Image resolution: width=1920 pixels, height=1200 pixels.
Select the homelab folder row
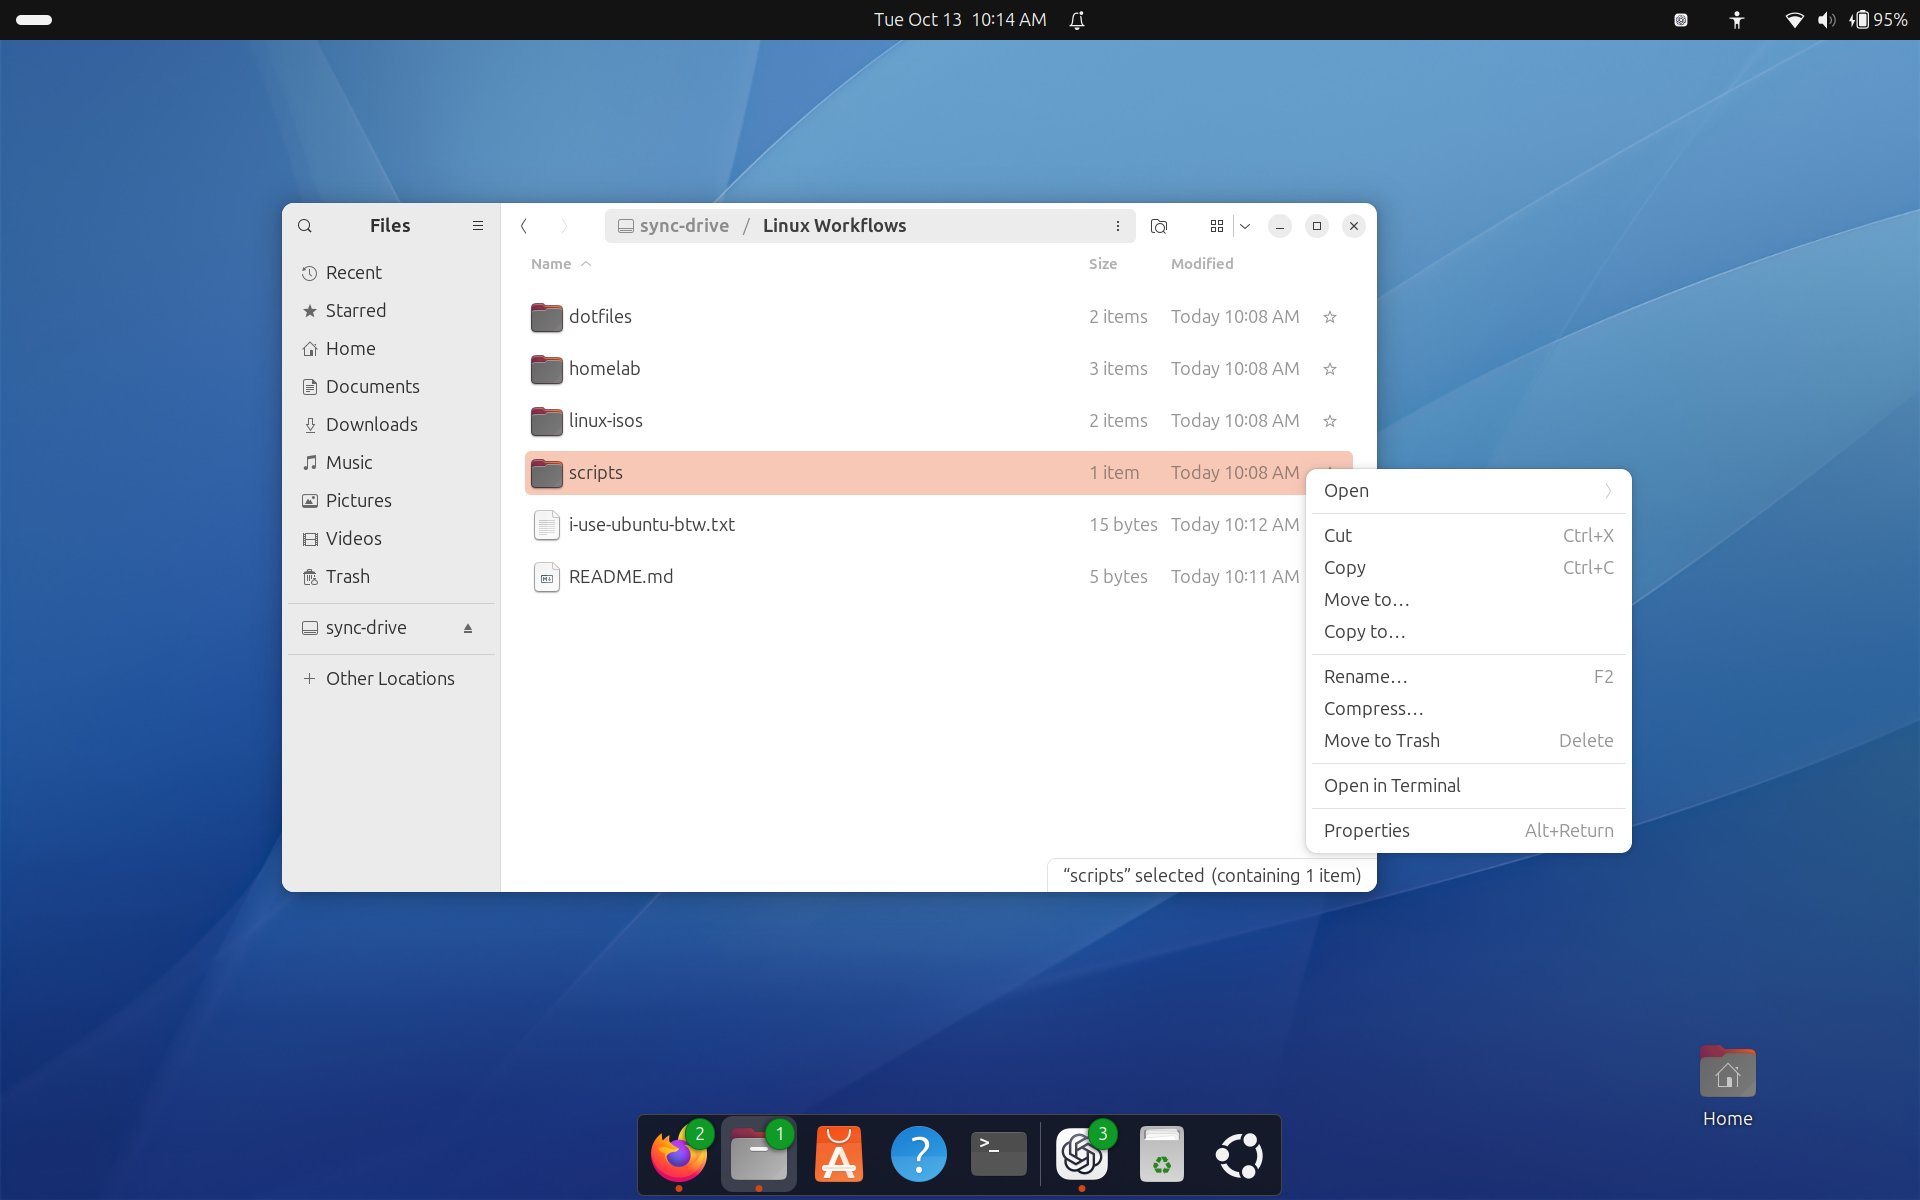[938, 369]
